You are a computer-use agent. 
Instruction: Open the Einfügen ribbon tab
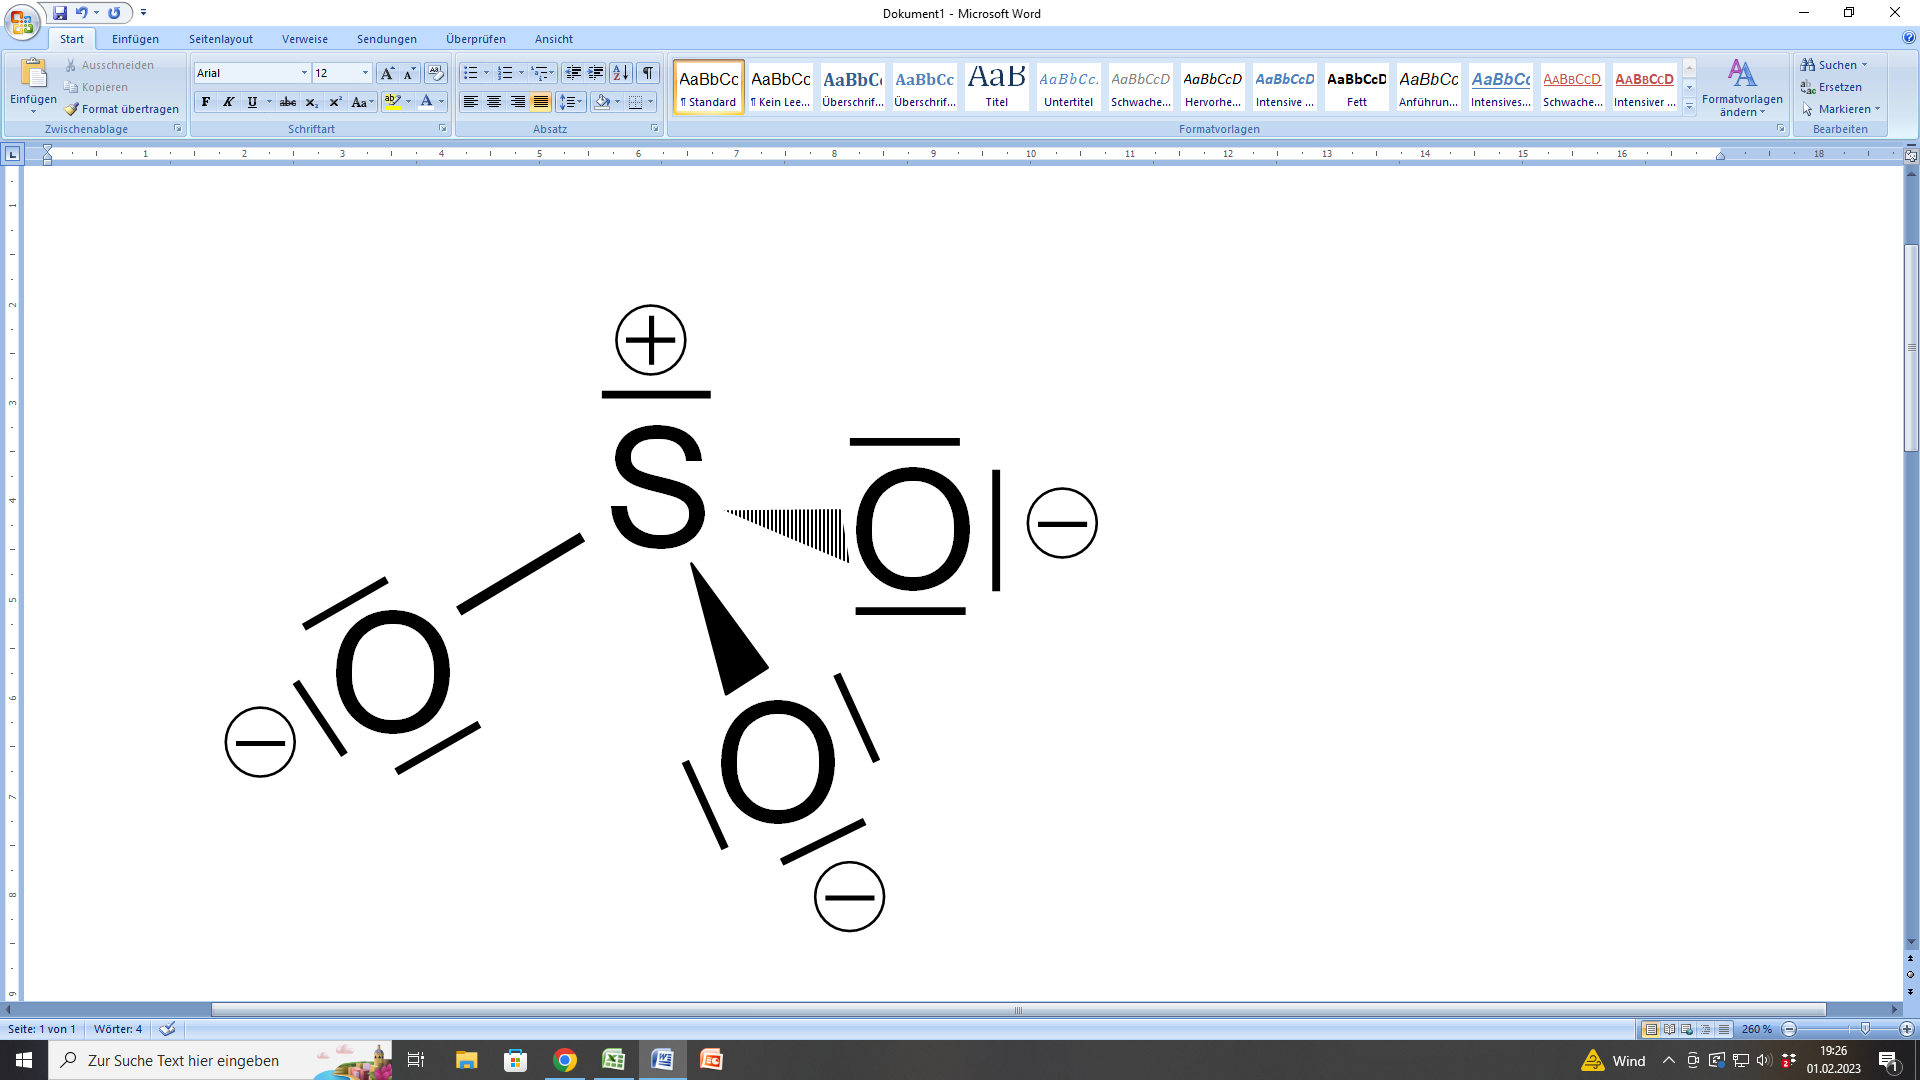coord(135,39)
